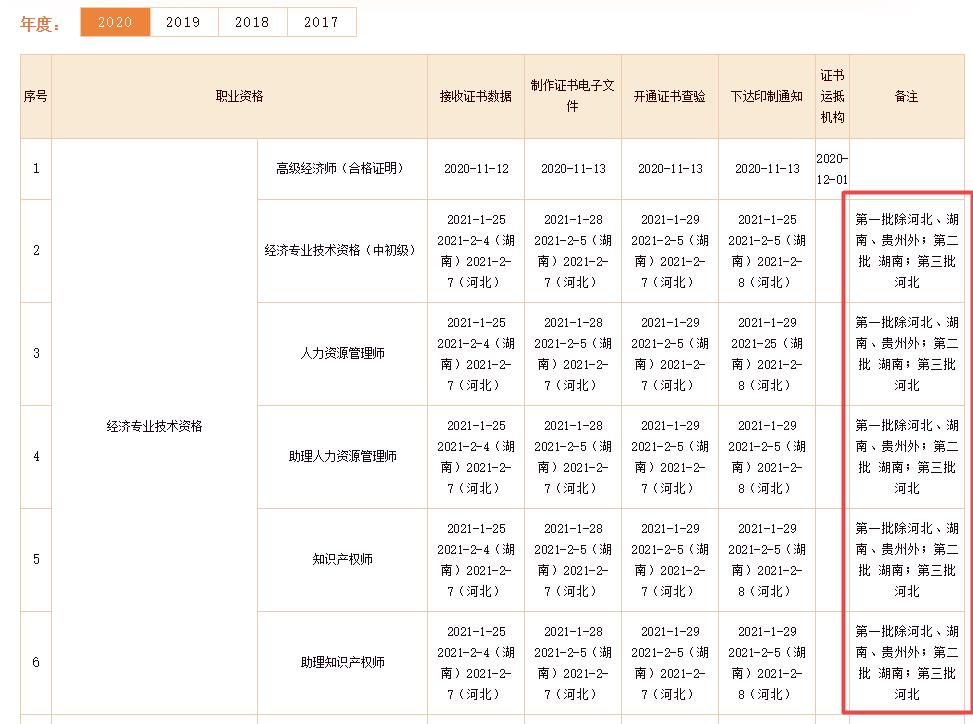Select the 备注 column header
The image size is (973, 724).
tap(905, 96)
